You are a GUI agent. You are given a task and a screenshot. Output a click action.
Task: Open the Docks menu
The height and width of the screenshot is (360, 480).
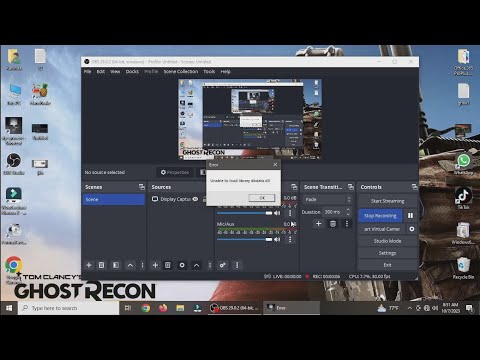132,72
